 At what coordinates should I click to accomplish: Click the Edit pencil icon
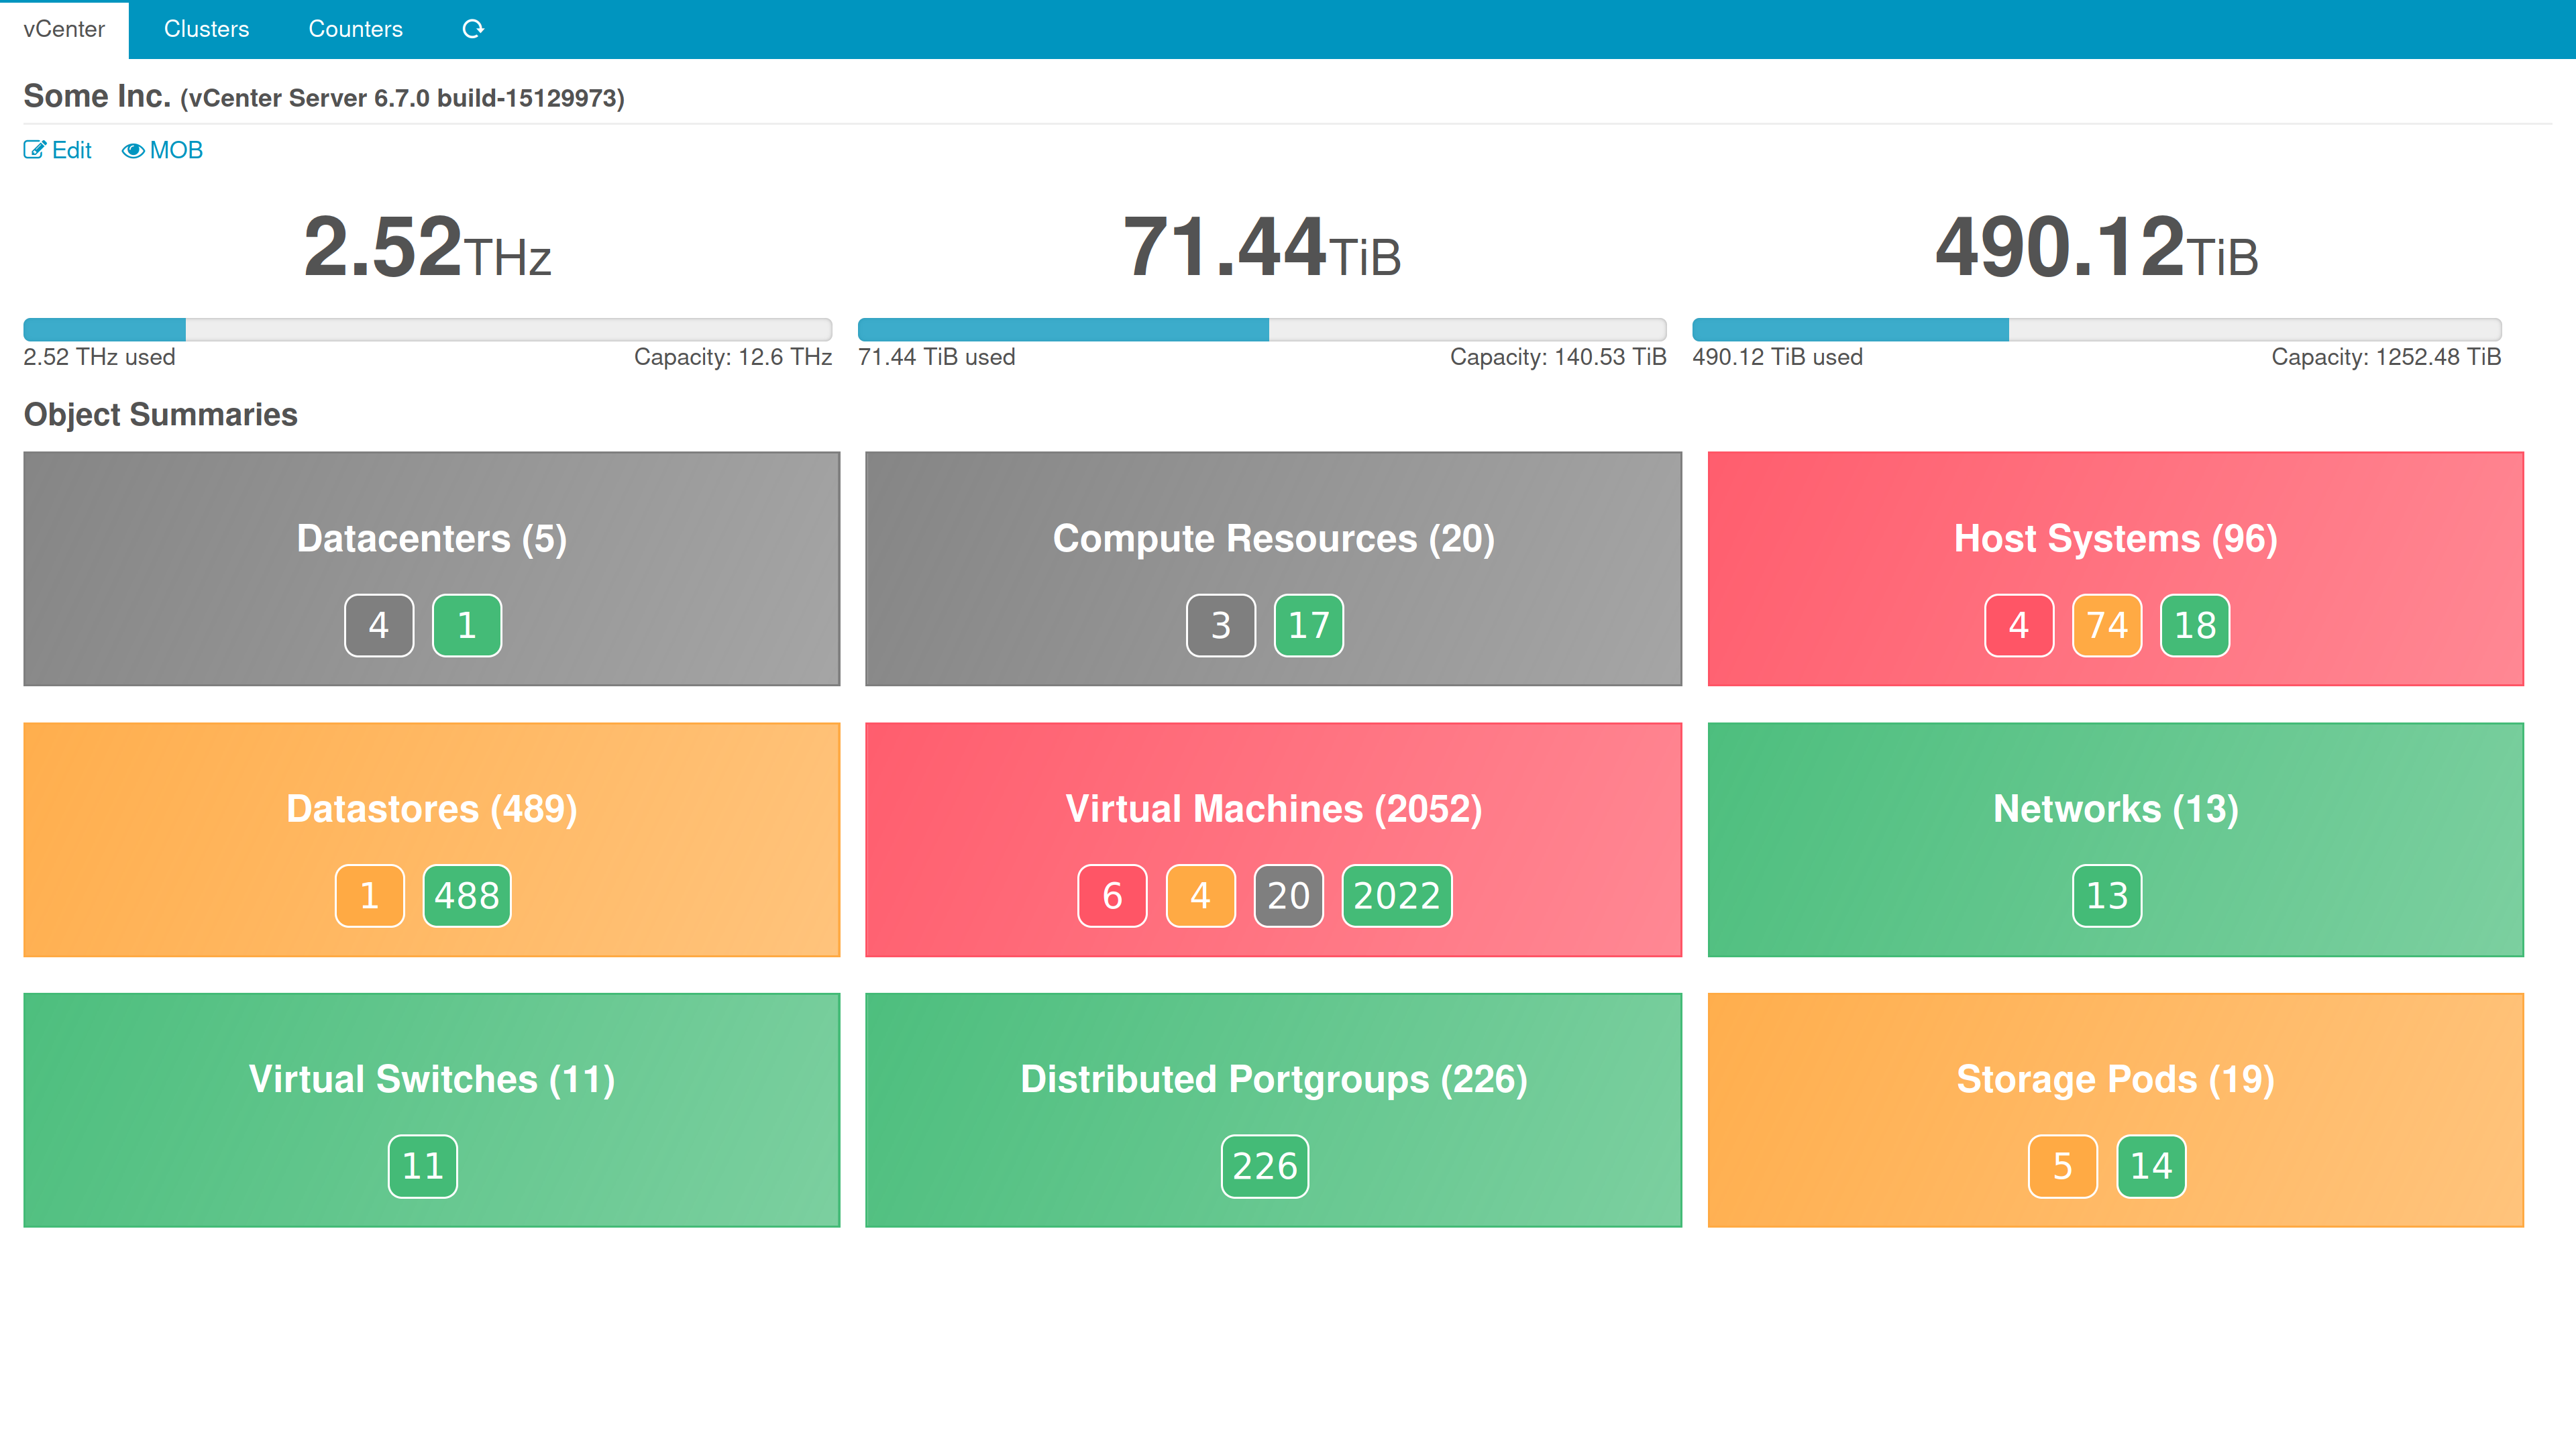(x=35, y=150)
